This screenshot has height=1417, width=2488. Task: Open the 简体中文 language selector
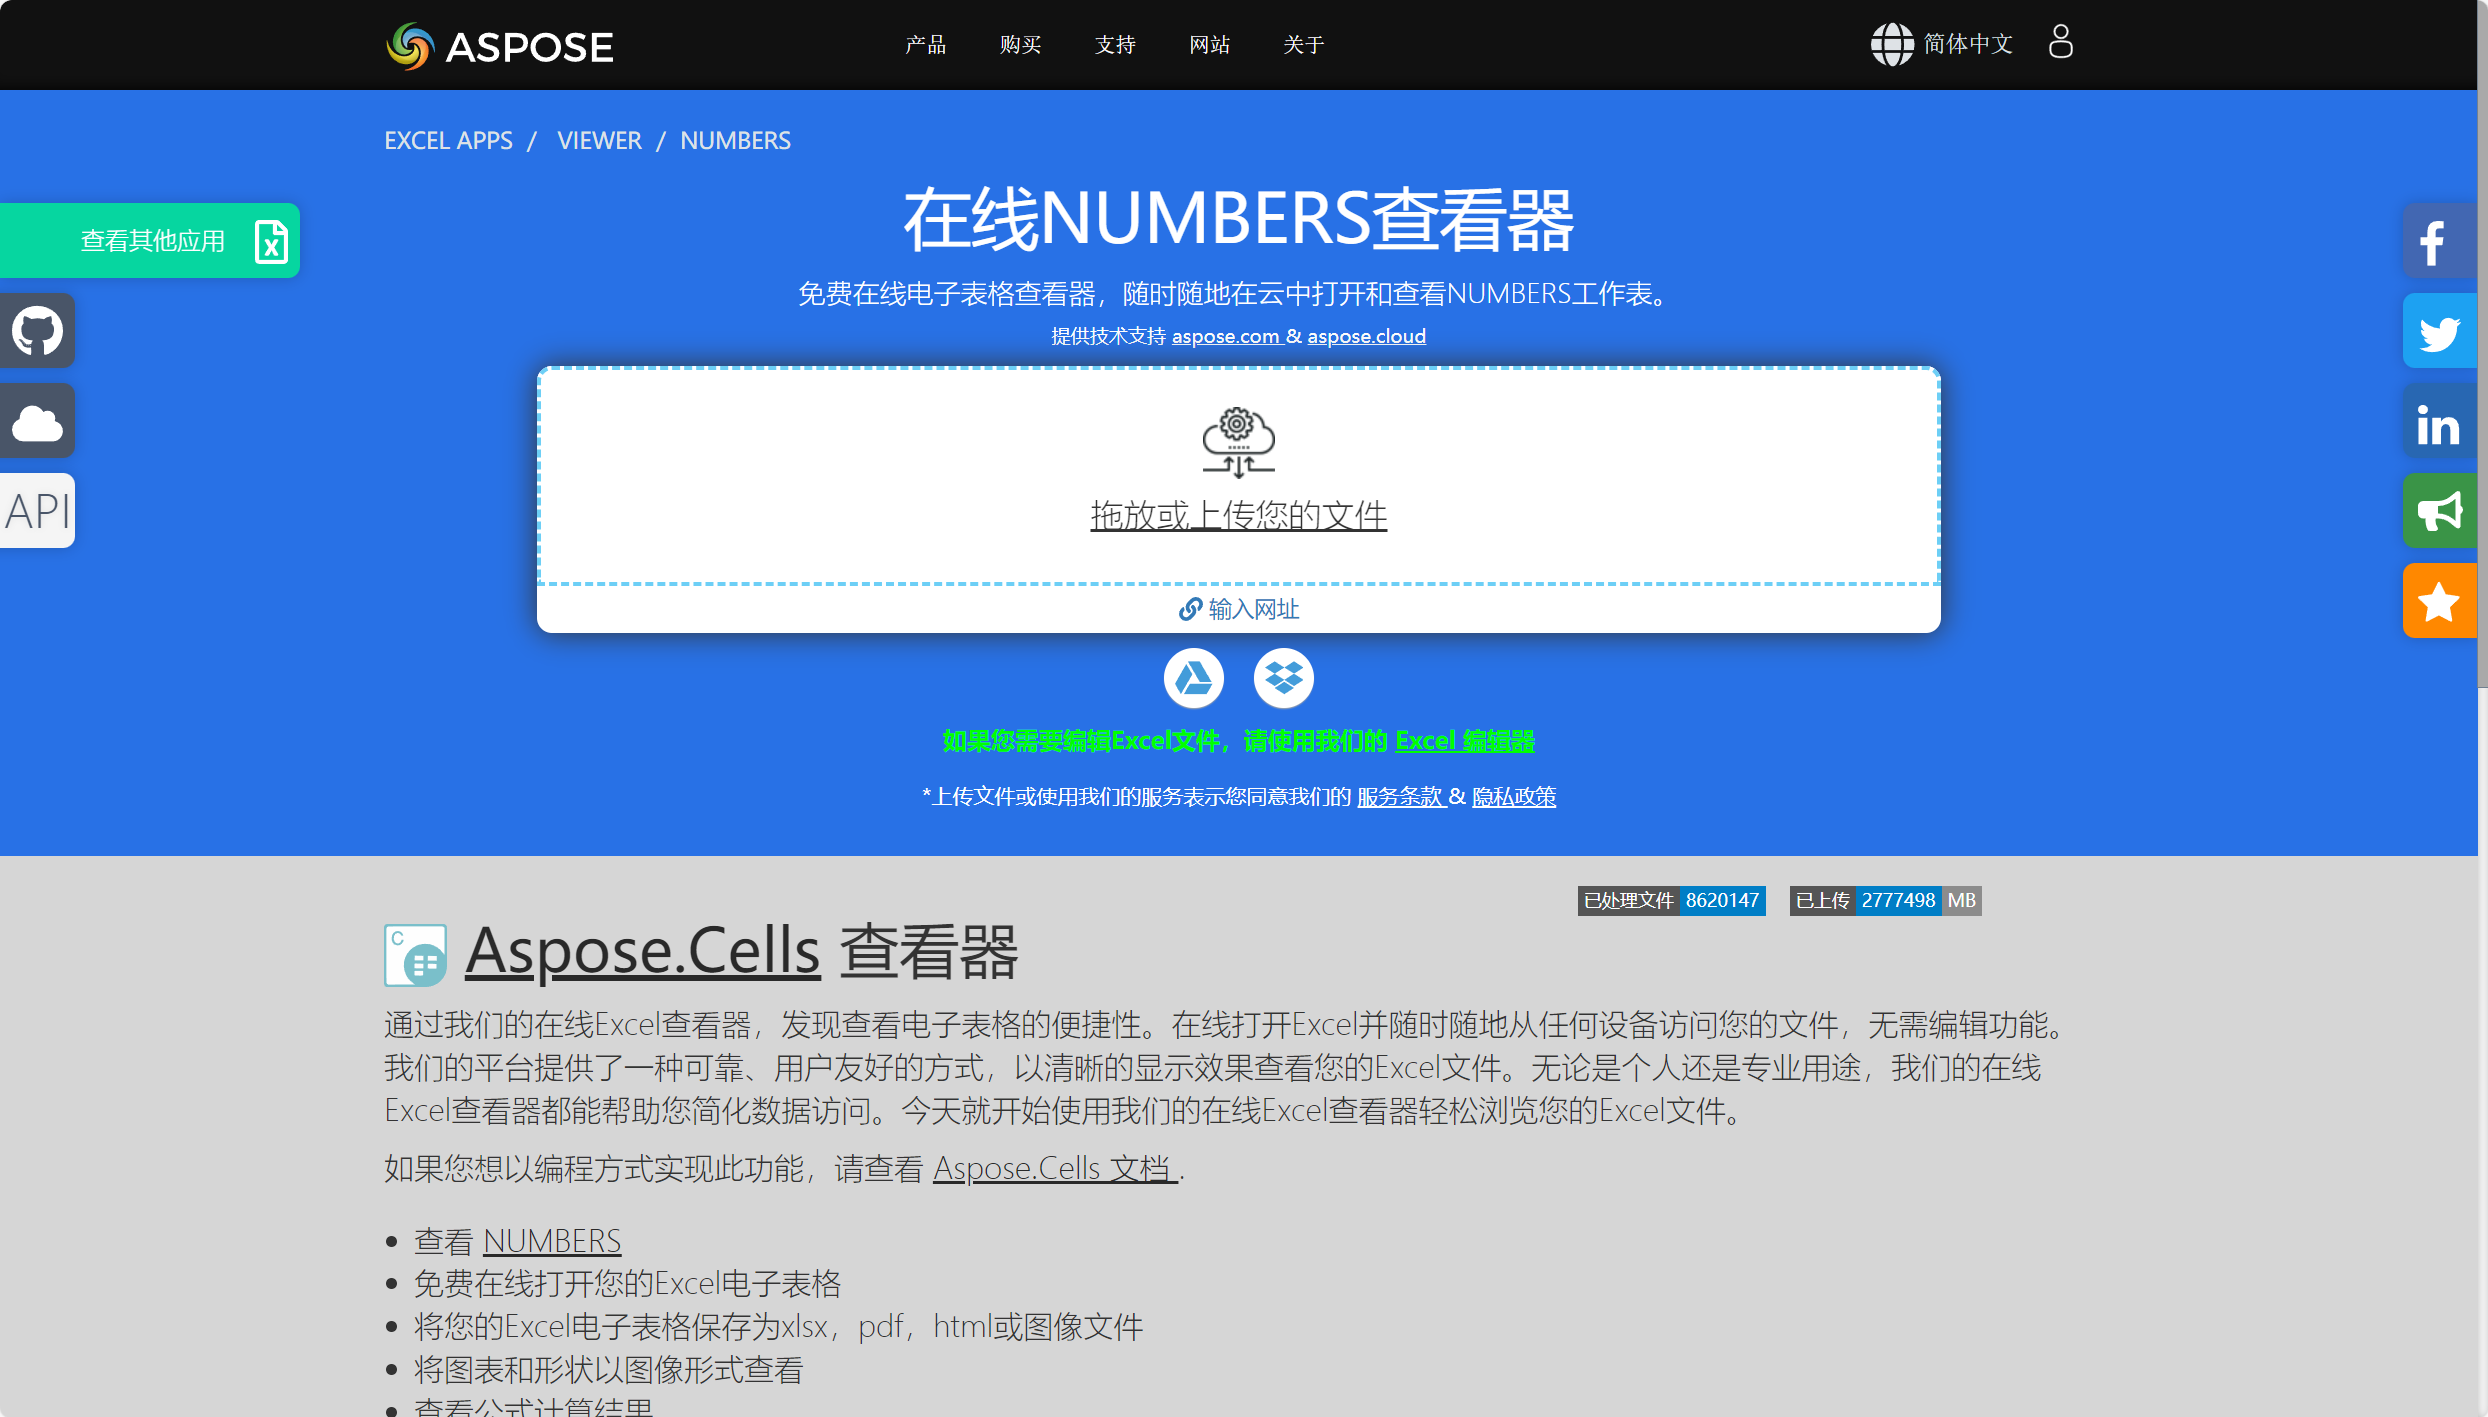pyautogui.click(x=1941, y=44)
